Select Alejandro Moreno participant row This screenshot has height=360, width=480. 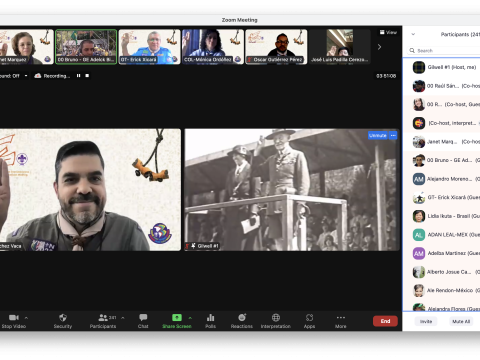[442, 179]
